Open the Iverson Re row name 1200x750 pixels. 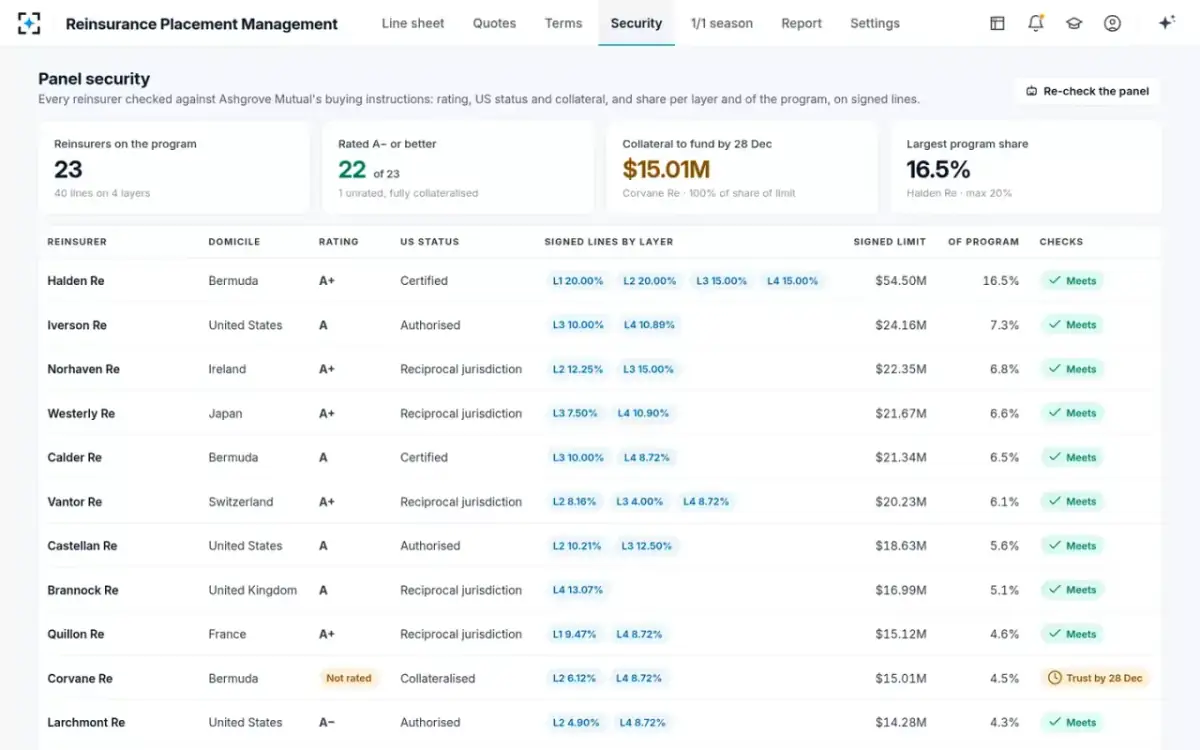pos(77,325)
